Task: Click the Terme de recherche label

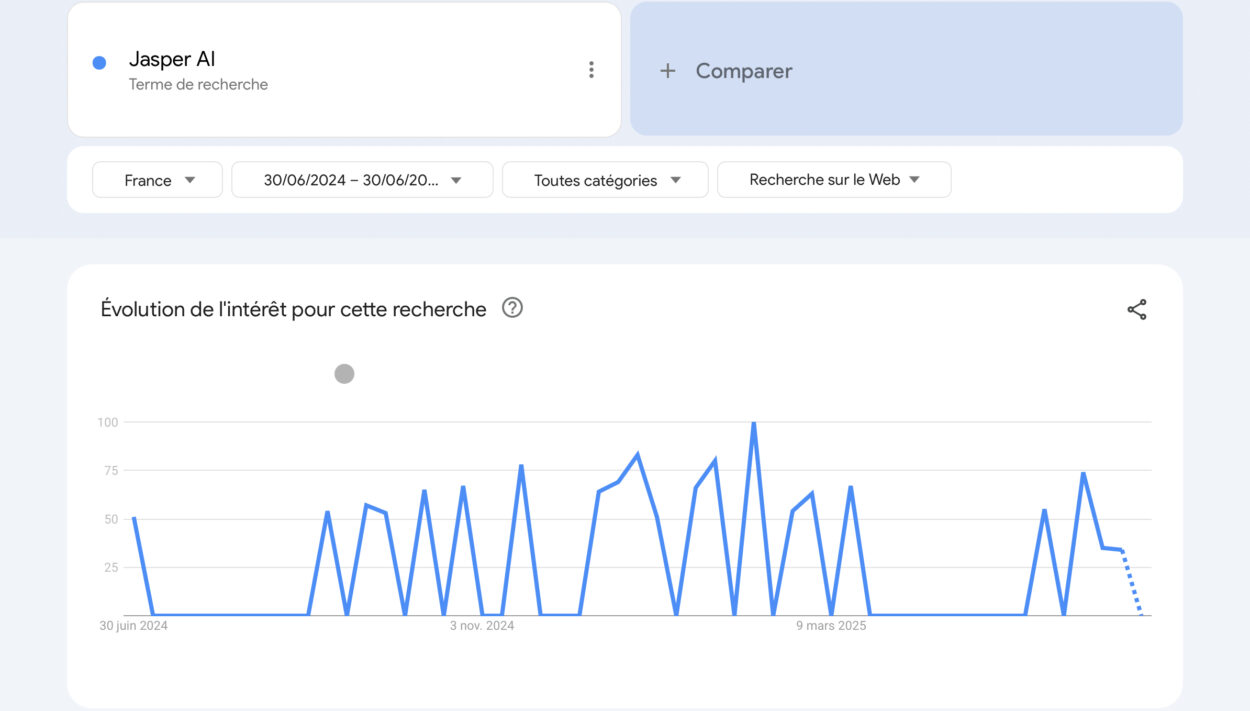Action: tap(198, 85)
